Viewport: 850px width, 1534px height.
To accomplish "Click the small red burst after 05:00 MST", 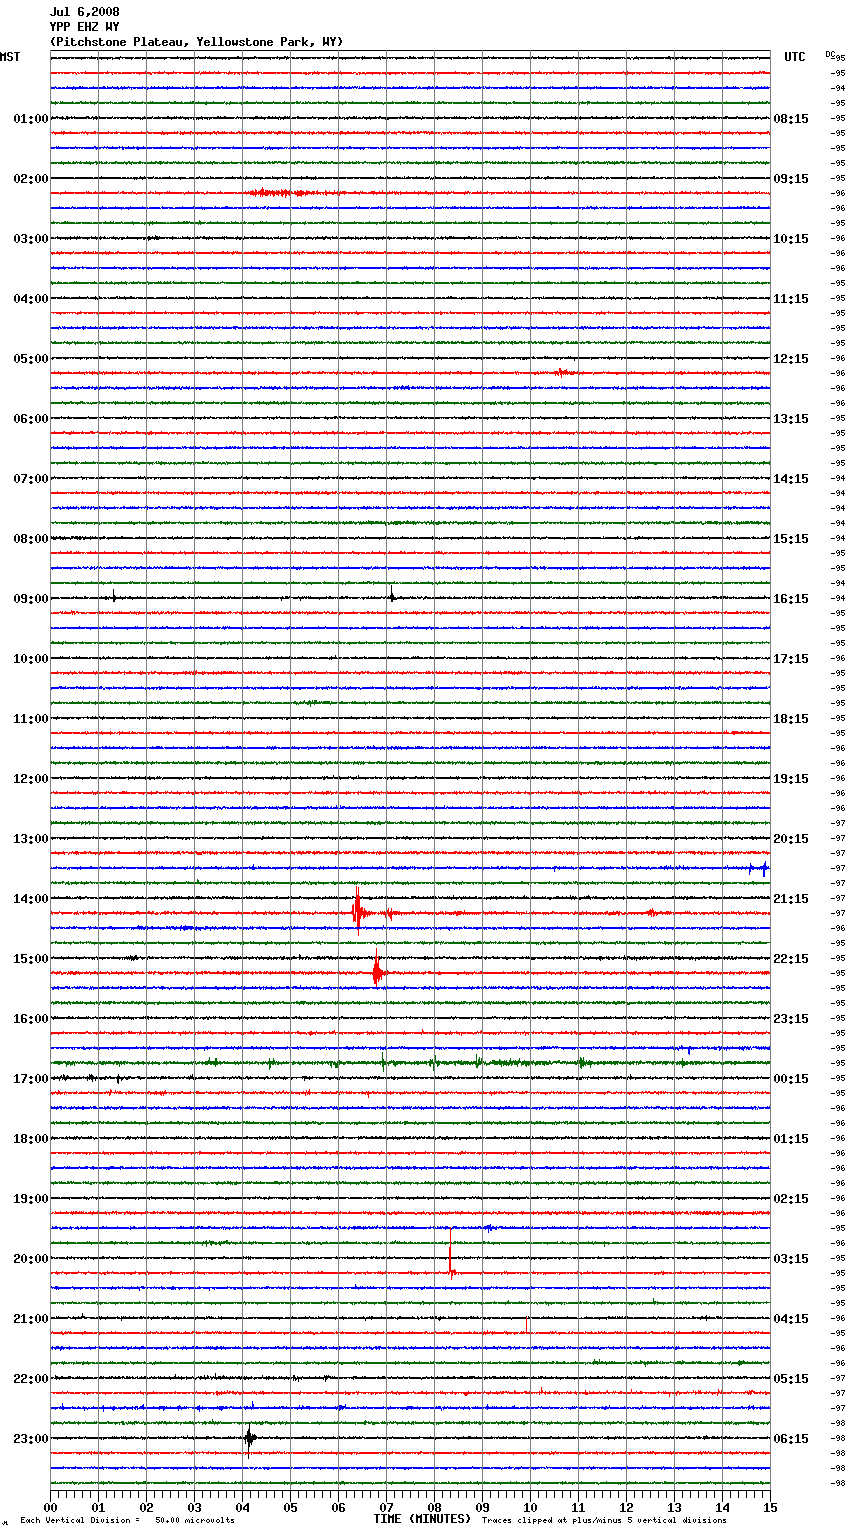I will pyautogui.click(x=562, y=372).
